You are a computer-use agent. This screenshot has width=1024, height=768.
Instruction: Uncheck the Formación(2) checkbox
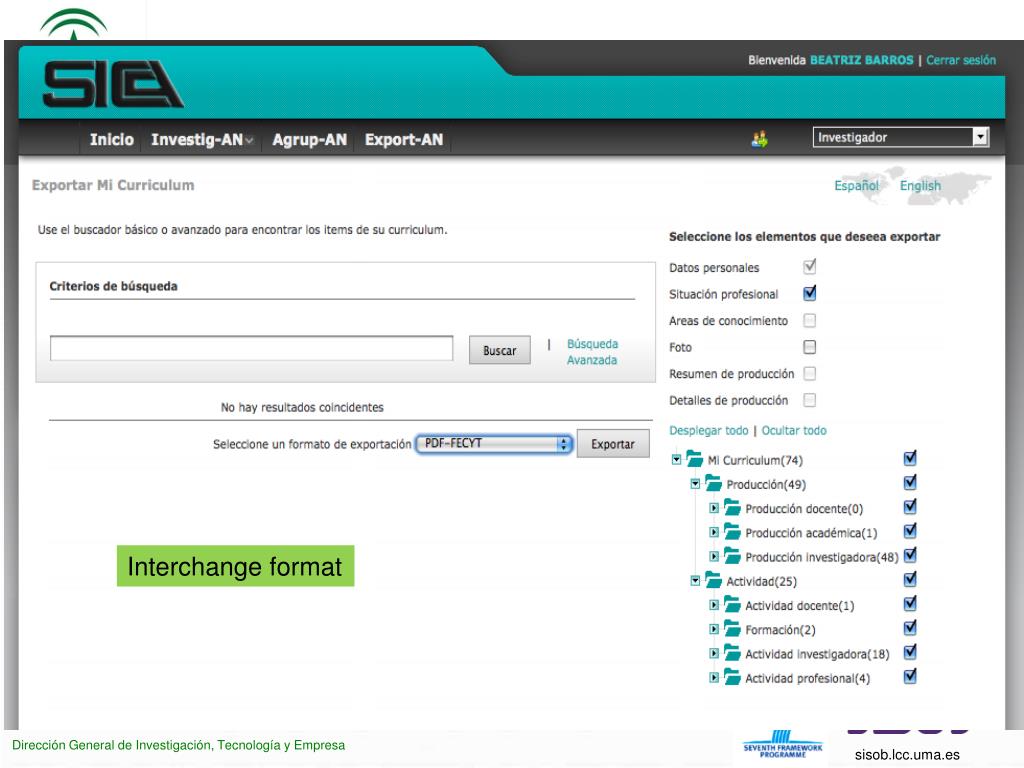click(910, 628)
